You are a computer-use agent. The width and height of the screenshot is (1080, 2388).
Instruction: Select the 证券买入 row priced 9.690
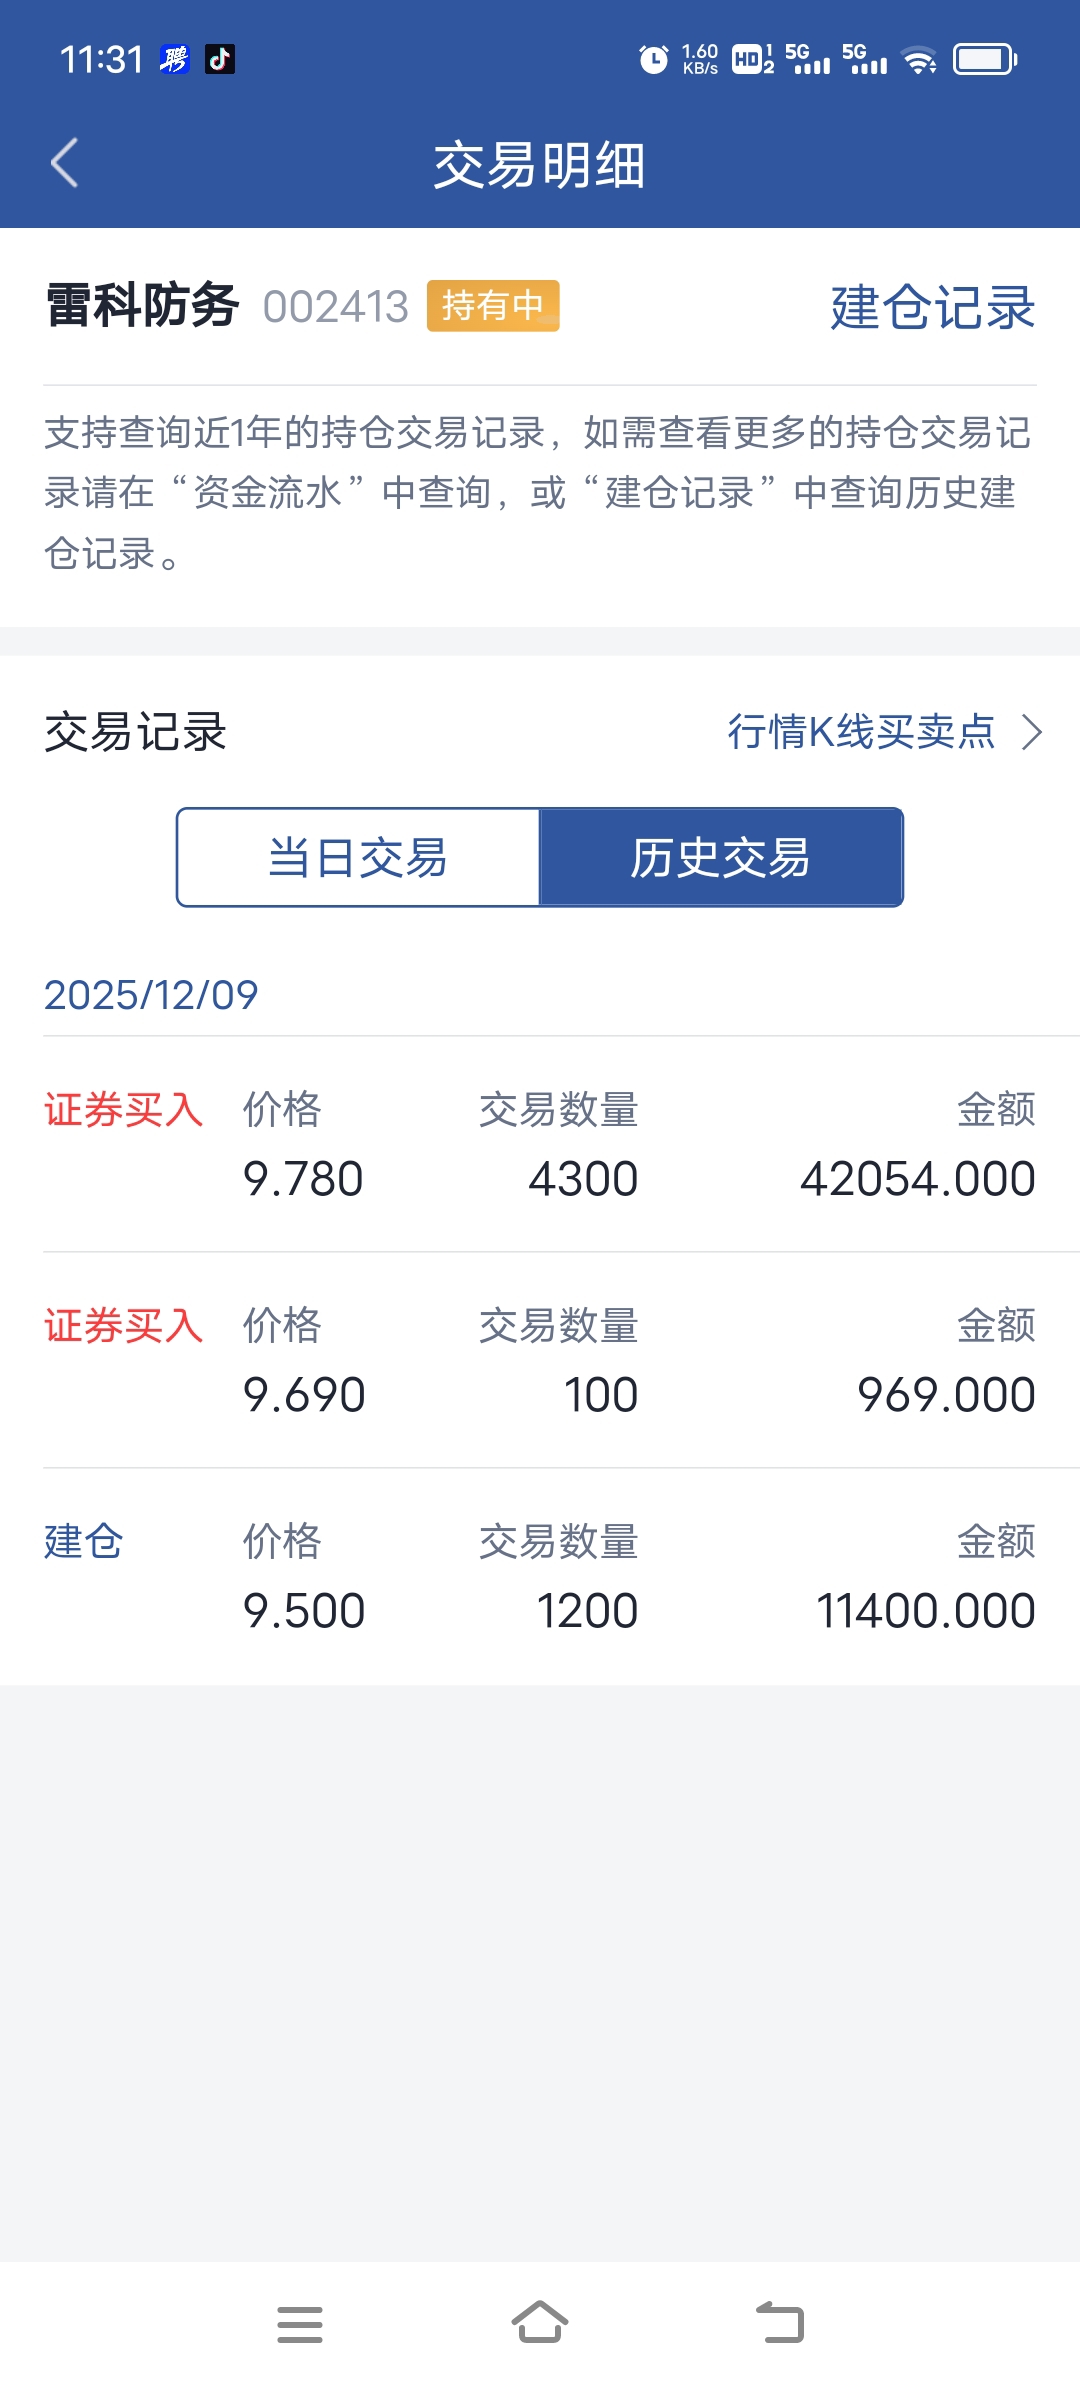tap(540, 1361)
